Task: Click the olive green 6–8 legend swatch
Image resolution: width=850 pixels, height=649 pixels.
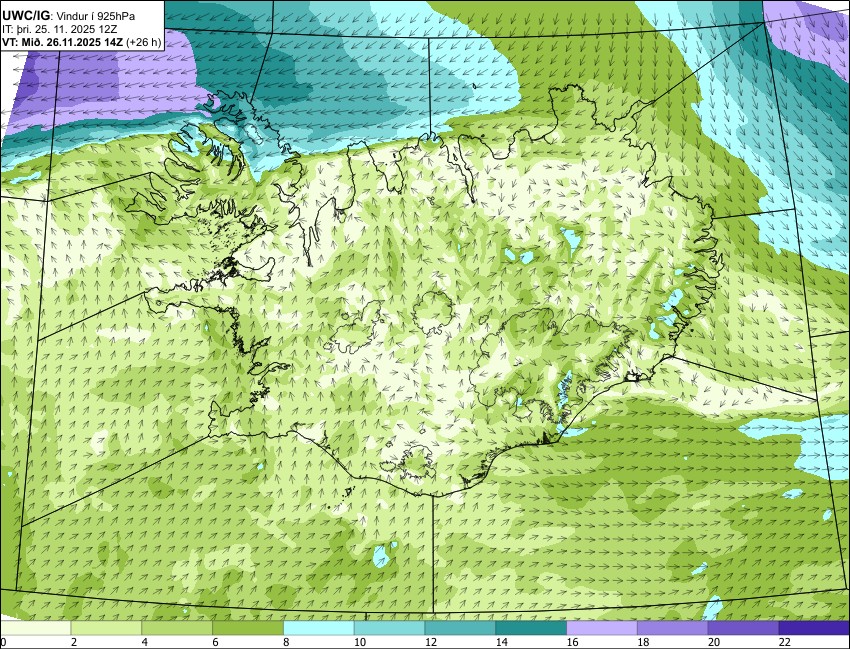Action: pyautogui.click(x=248, y=628)
